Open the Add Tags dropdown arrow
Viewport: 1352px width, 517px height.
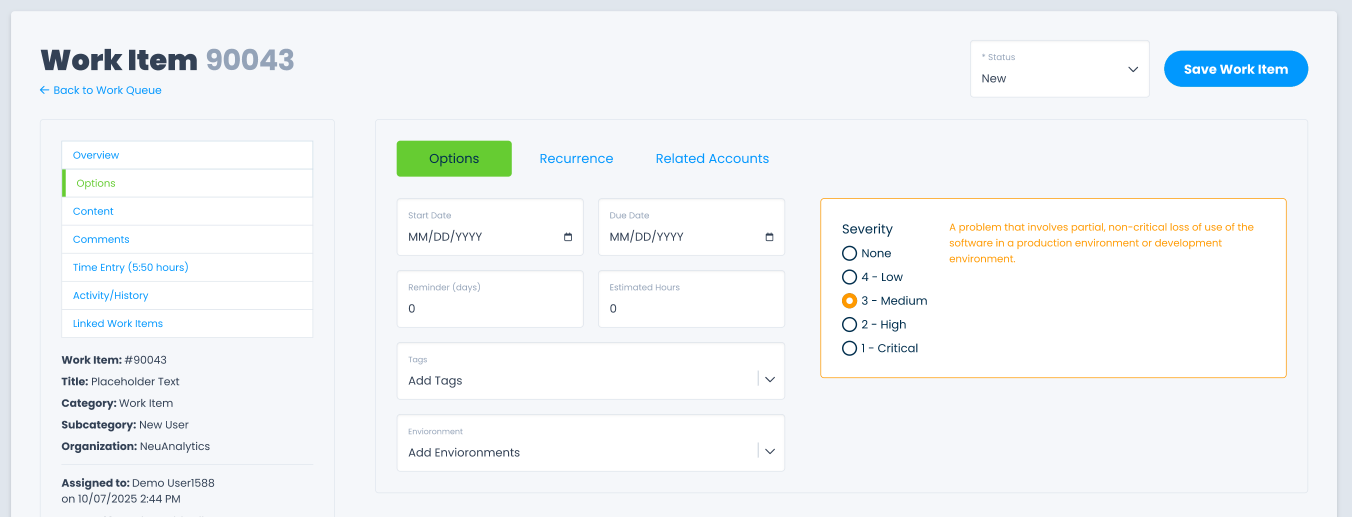(x=770, y=380)
